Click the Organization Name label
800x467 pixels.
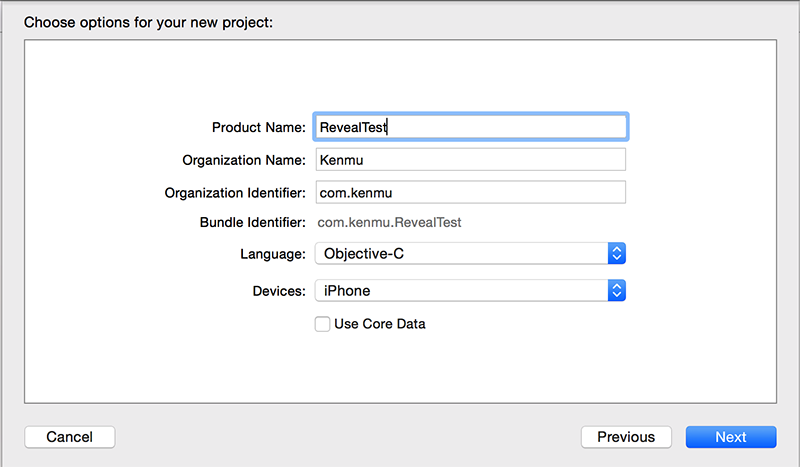coord(244,160)
